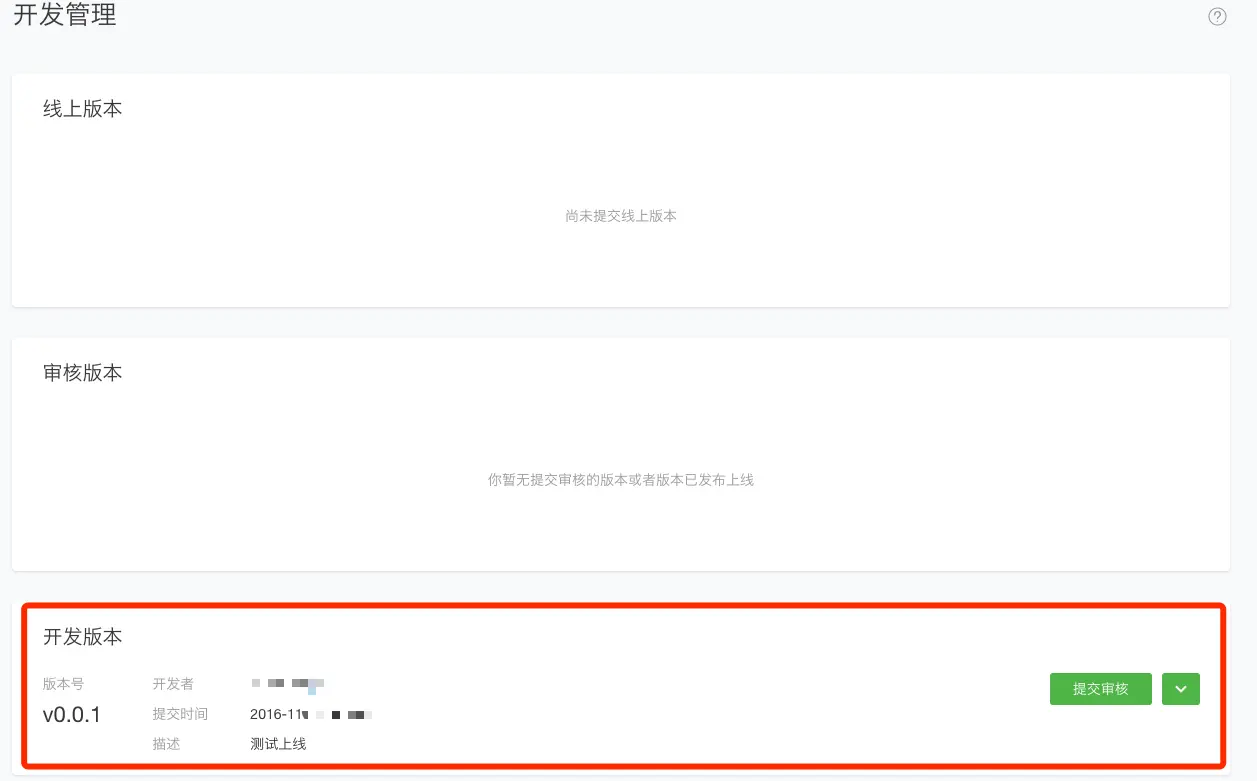Click the 开发者 label
1257x781 pixels.
(x=173, y=684)
